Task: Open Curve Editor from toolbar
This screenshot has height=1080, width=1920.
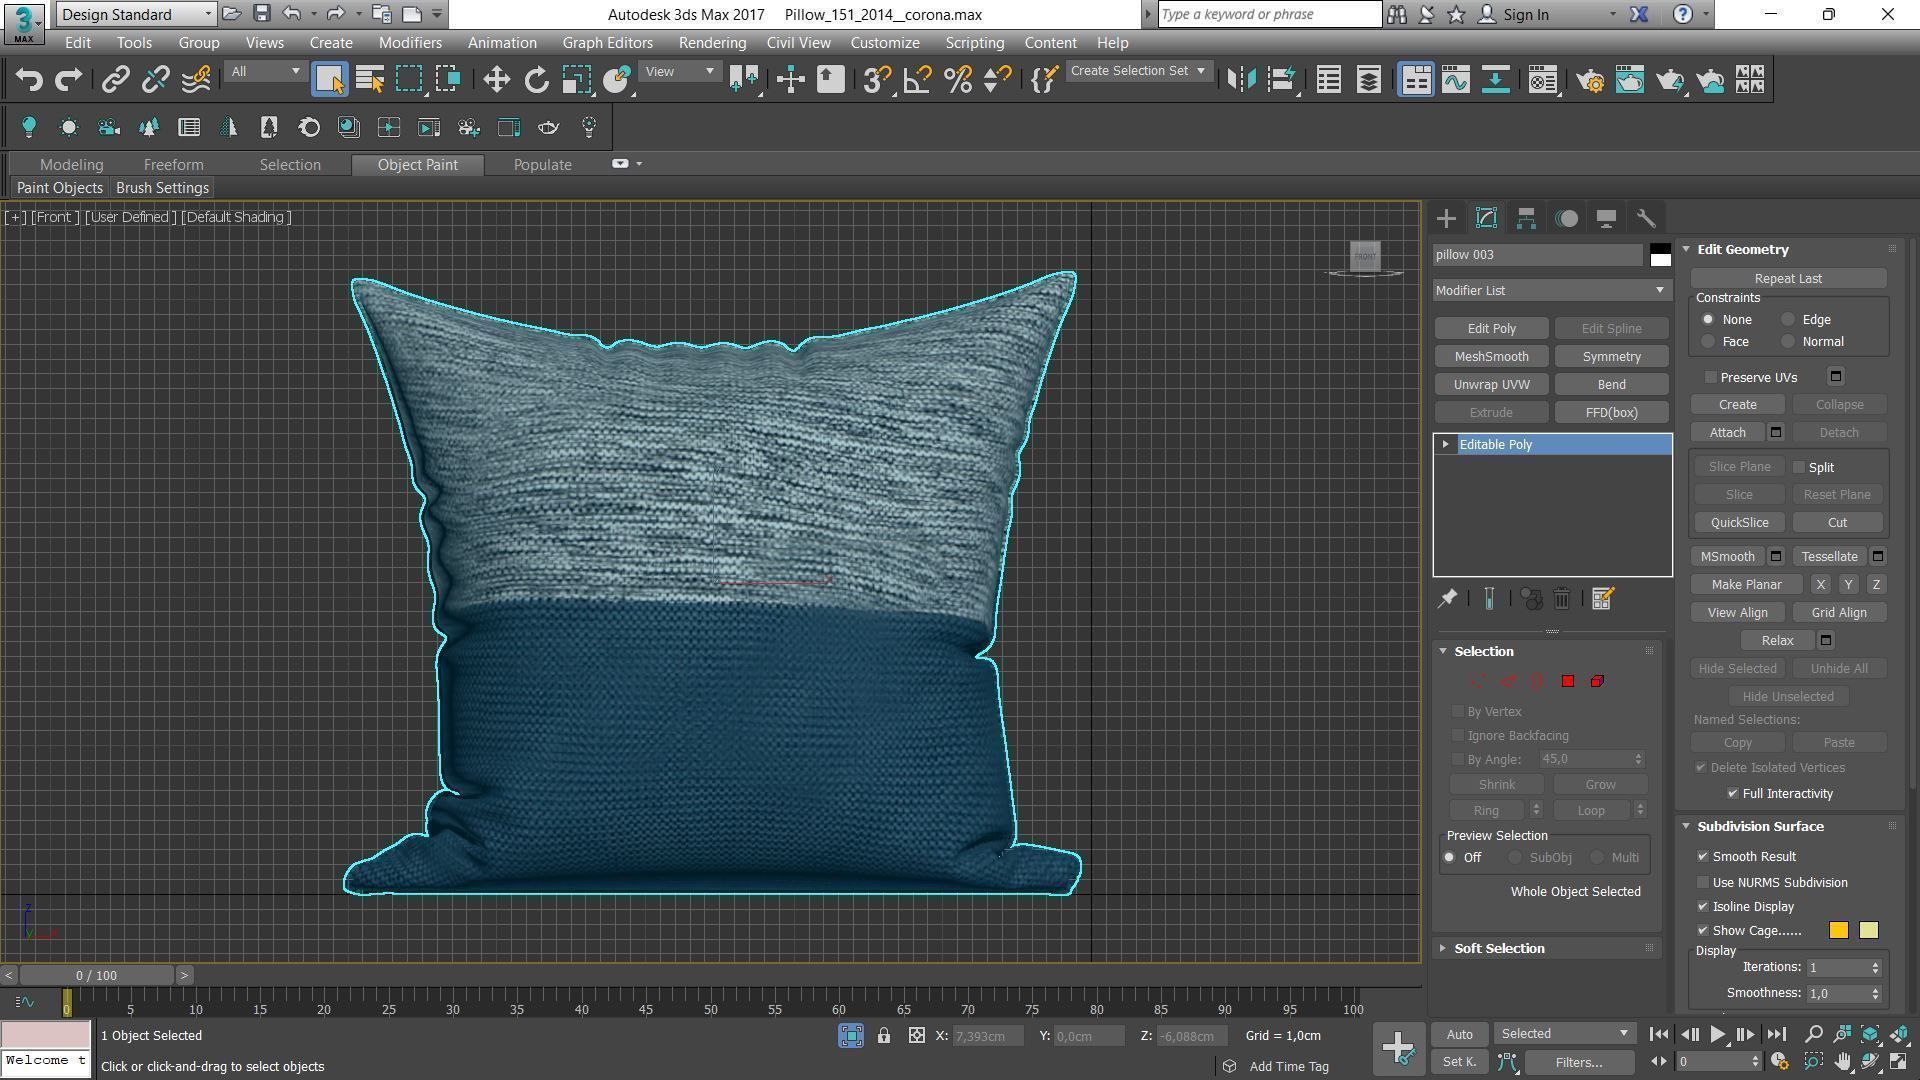Action: (x=1456, y=80)
